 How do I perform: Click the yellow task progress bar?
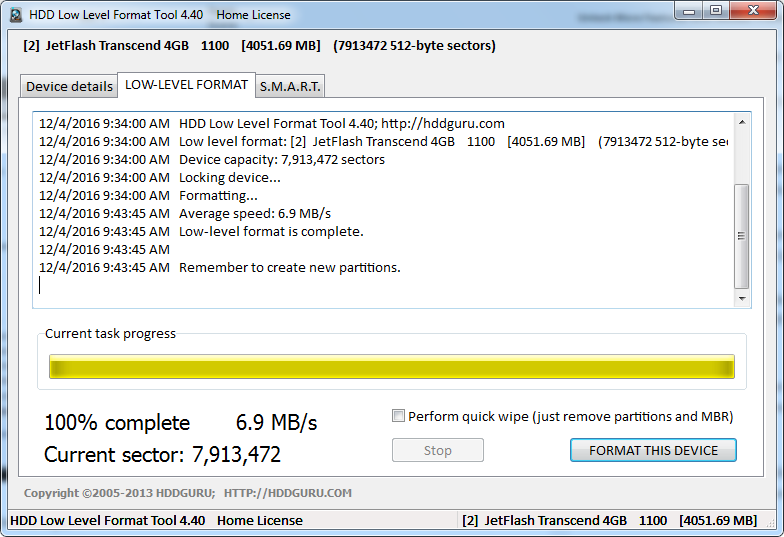[x=392, y=366]
